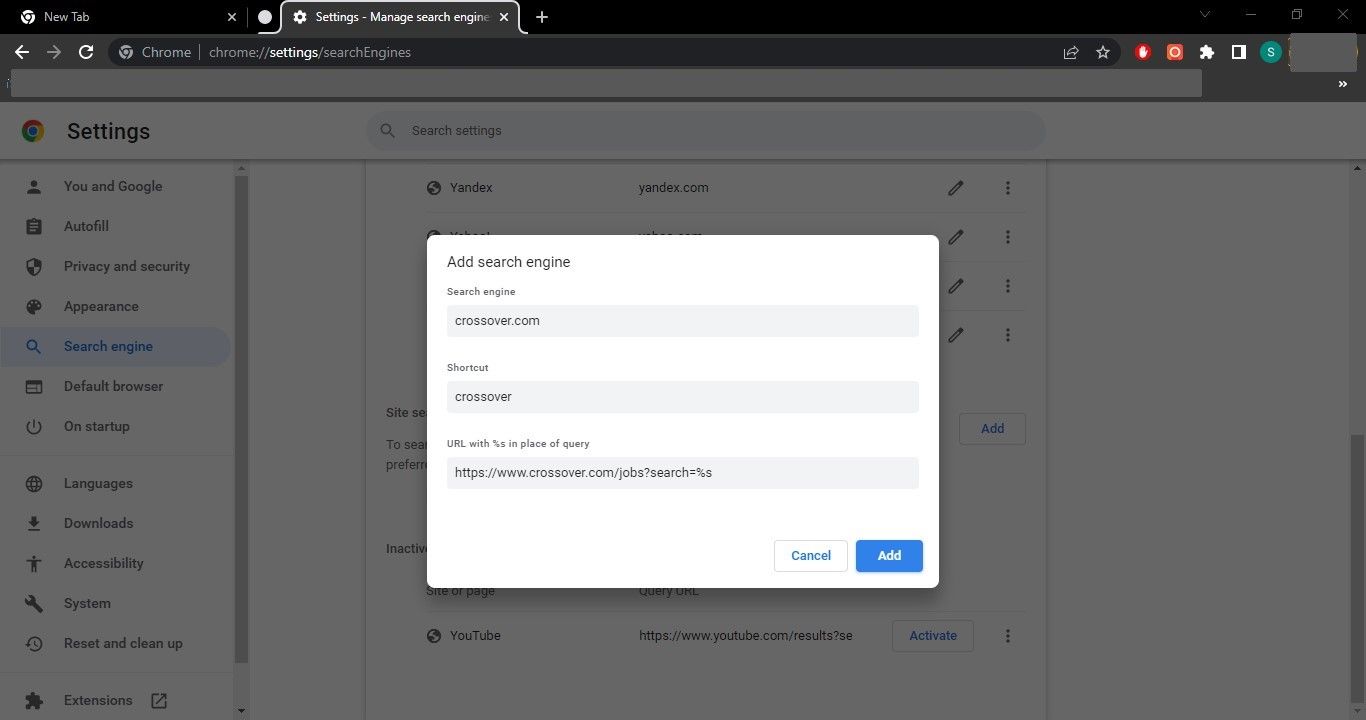Screen dimensions: 1366x720
Task: Close the New Tab tab
Action: click(x=232, y=17)
